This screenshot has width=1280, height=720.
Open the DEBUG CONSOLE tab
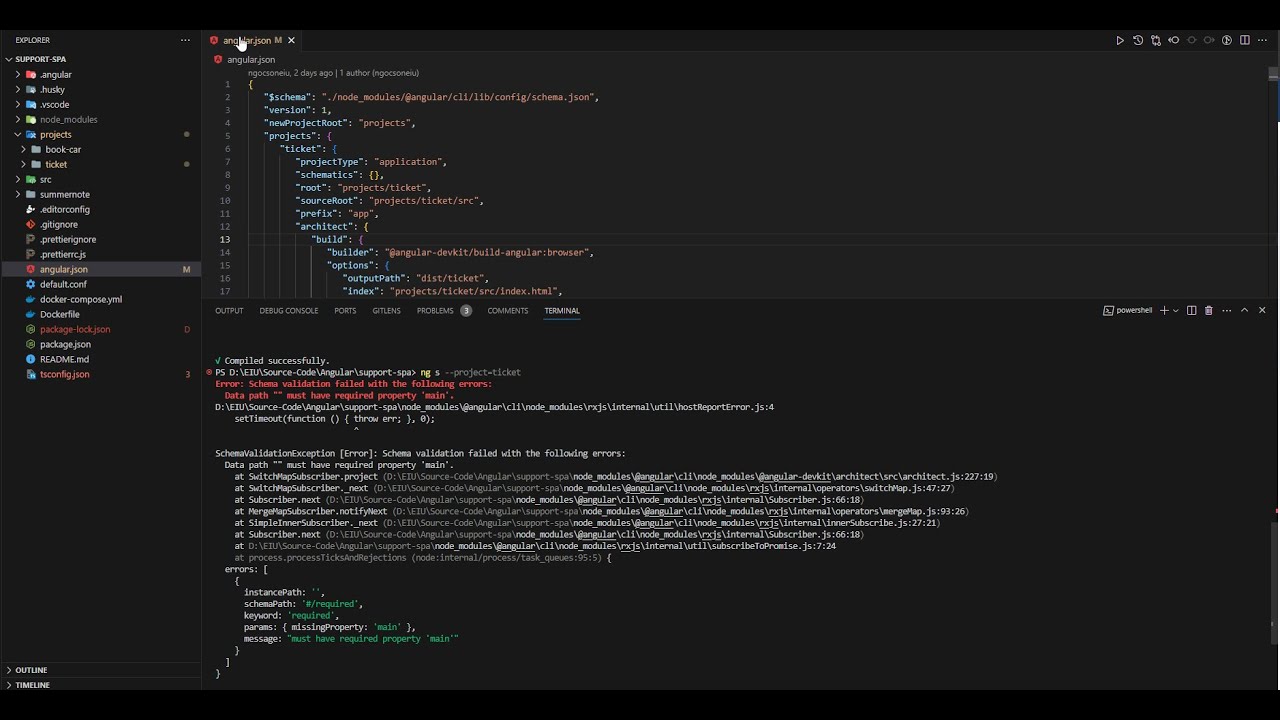[x=289, y=311]
